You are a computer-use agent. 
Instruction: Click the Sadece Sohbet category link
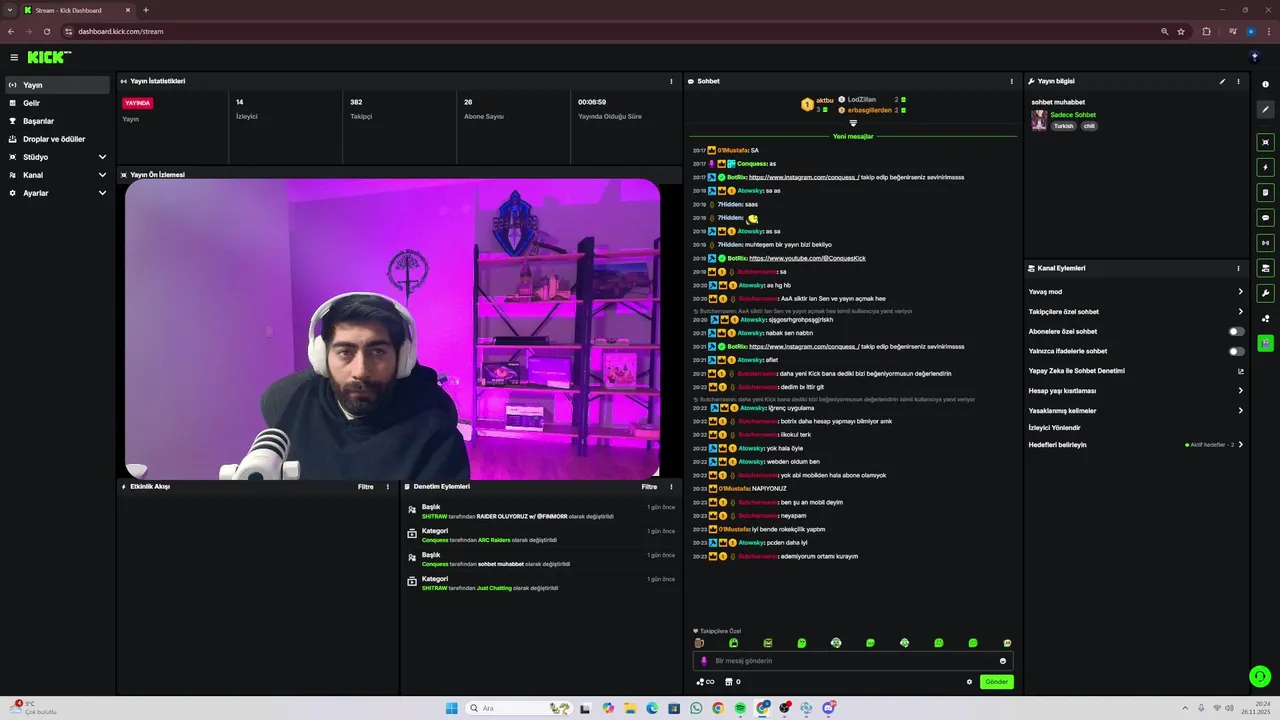(x=1073, y=115)
